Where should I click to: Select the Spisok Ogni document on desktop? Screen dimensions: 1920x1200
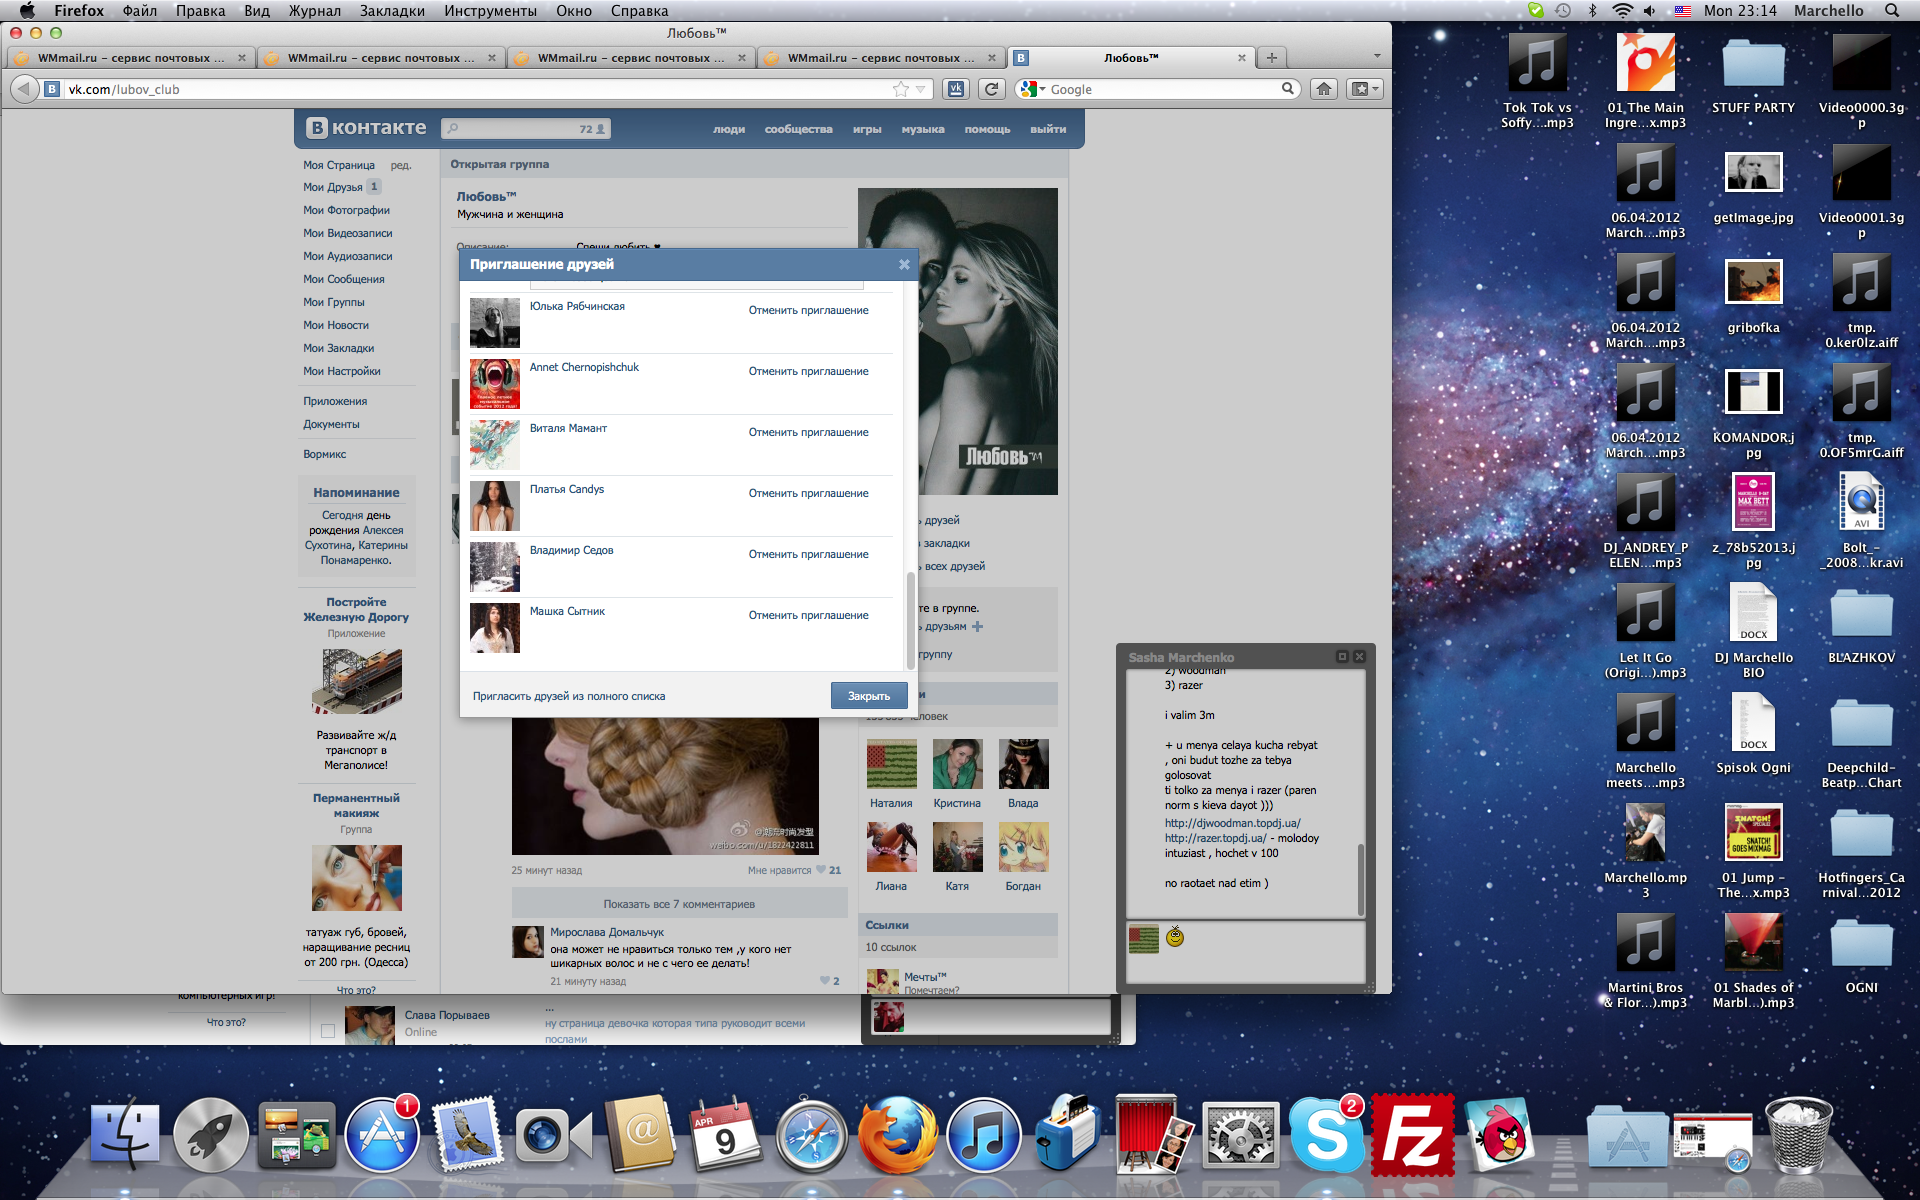pos(1753,735)
